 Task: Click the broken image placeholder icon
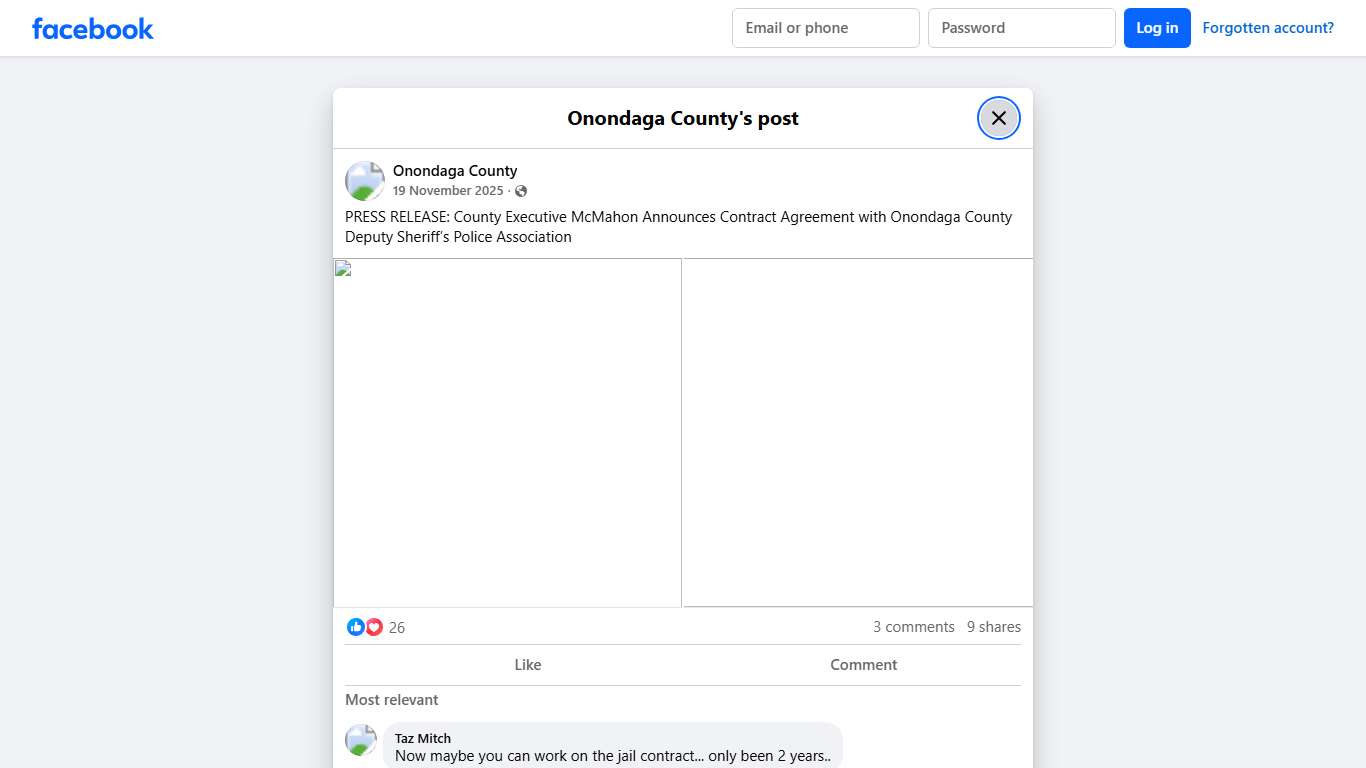point(342,267)
